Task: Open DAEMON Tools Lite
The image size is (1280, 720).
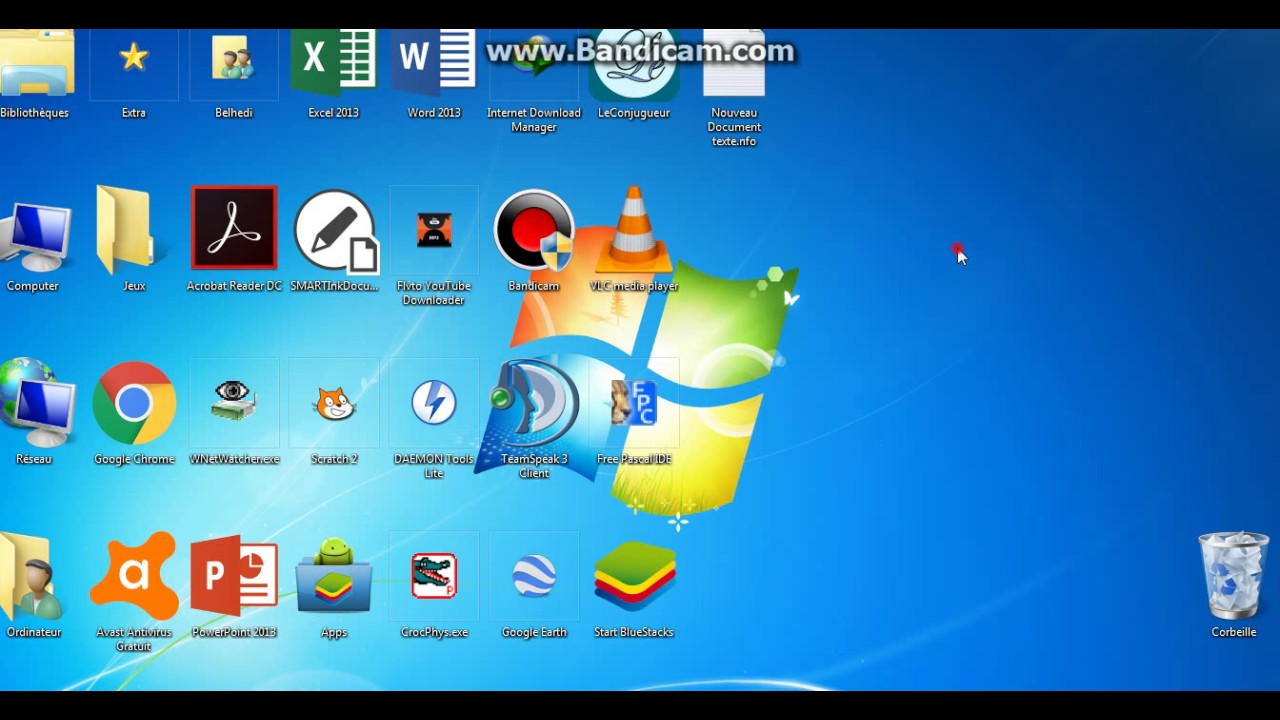Action: pos(434,402)
